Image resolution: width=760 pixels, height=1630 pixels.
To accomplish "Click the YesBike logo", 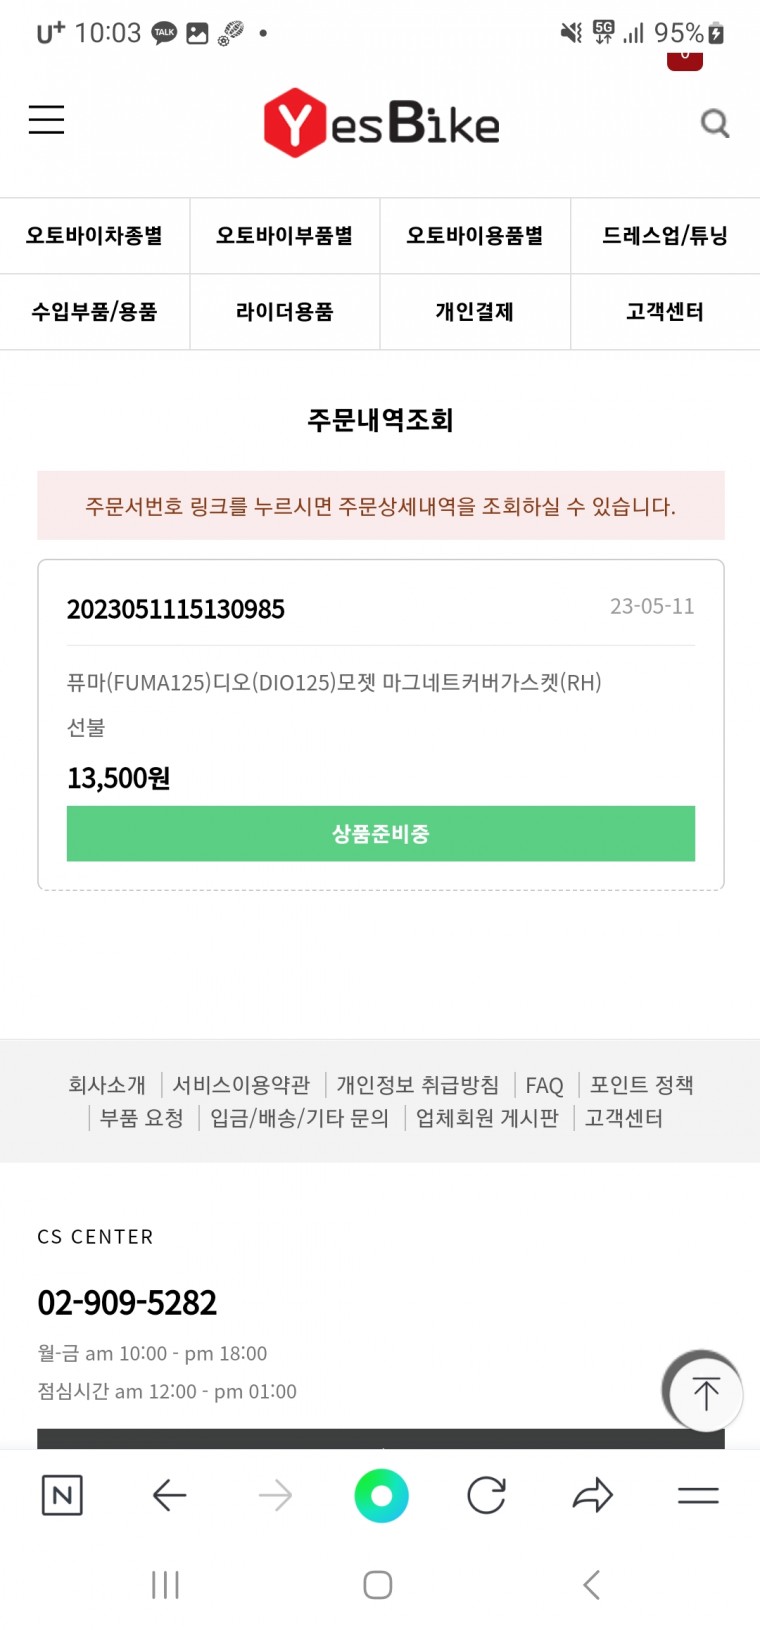I will coord(381,123).
